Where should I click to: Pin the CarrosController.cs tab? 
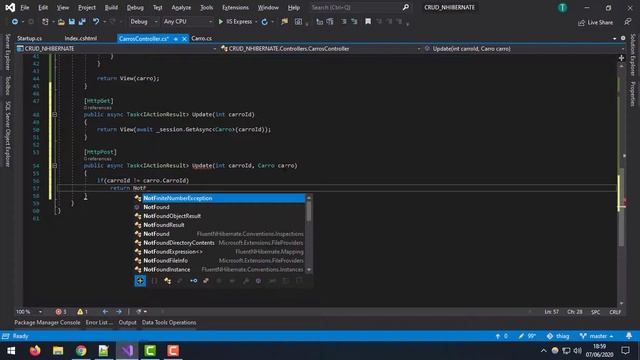click(x=176, y=39)
